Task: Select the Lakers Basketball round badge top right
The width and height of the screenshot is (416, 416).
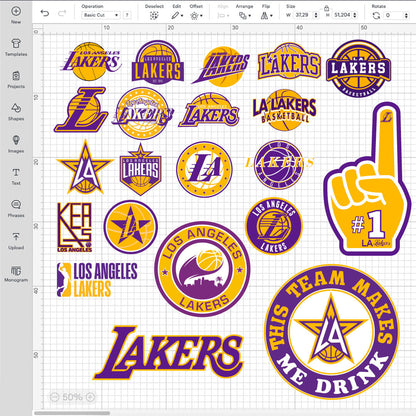Action: coord(358,68)
